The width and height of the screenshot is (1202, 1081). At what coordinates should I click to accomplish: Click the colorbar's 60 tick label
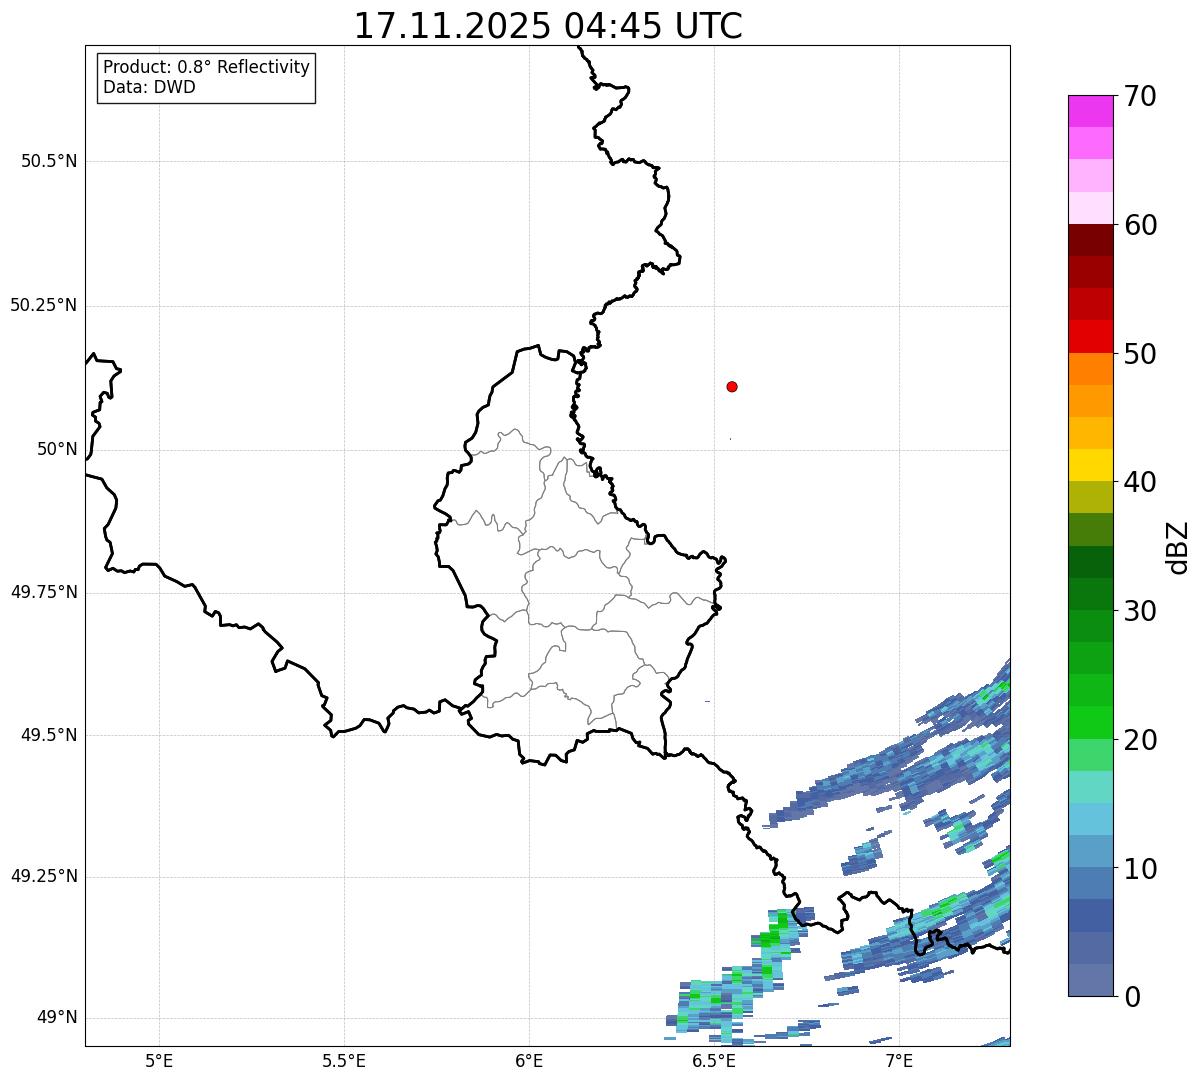click(x=1140, y=225)
